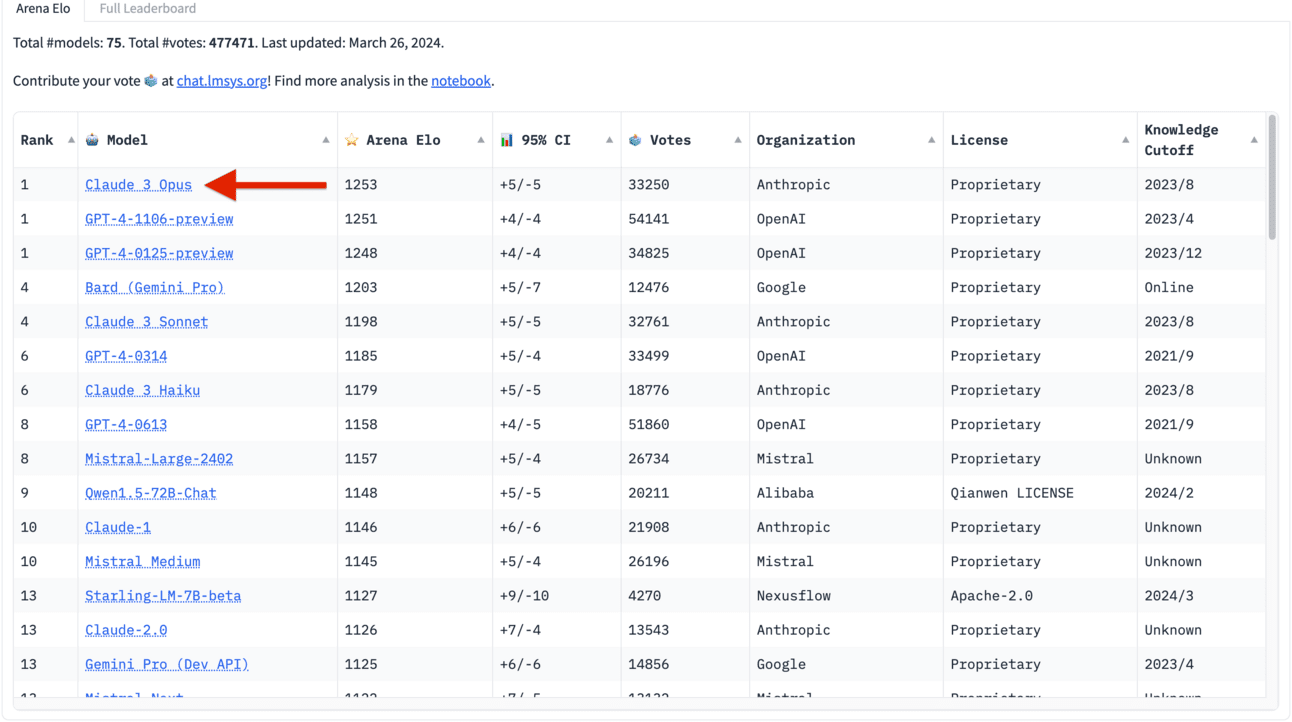The image size is (1292, 722).
Task: Select the Arena Elo value 1203
Action: 361,287
